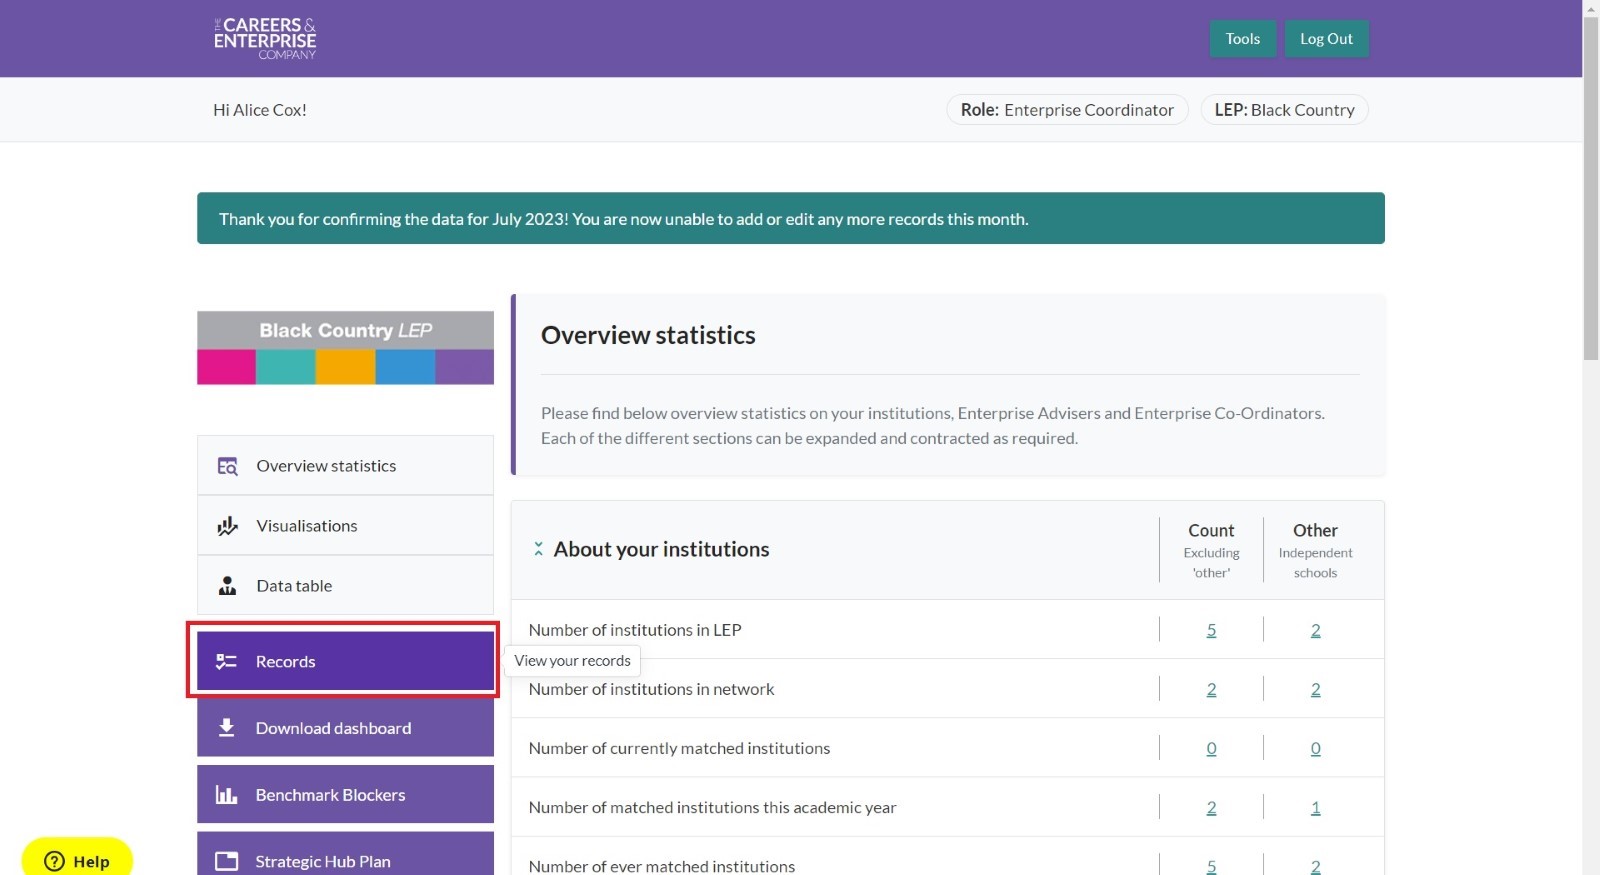Click the Data table person icon

click(x=227, y=586)
